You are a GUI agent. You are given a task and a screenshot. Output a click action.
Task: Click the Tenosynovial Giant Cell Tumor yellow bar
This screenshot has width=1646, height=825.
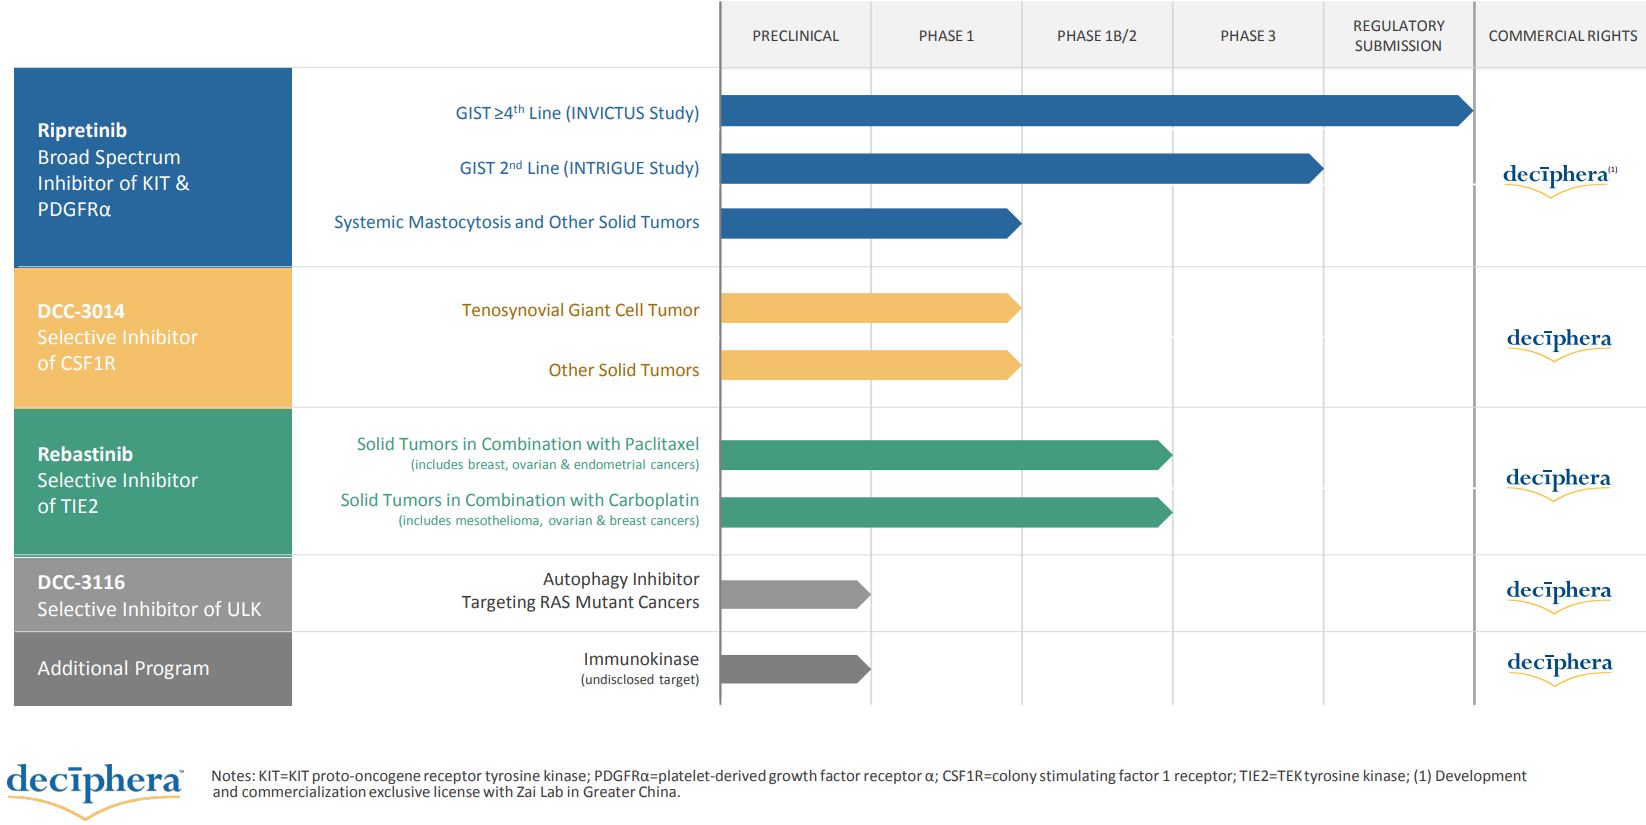point(870,308)
